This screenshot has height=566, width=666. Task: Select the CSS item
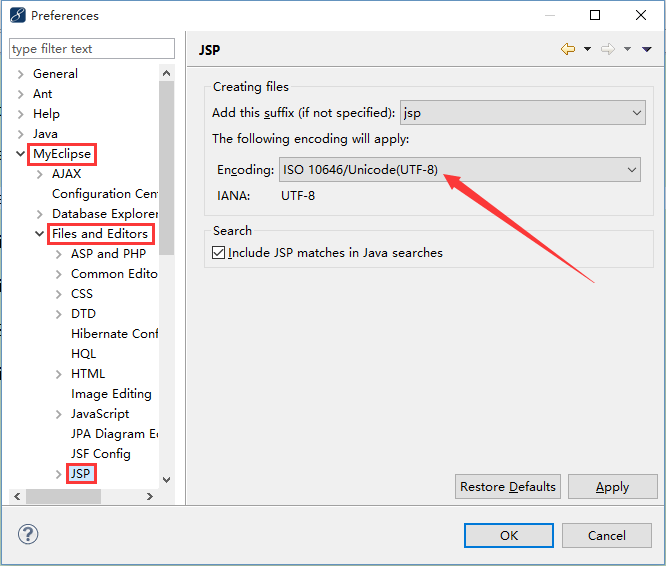coord(82,294)
